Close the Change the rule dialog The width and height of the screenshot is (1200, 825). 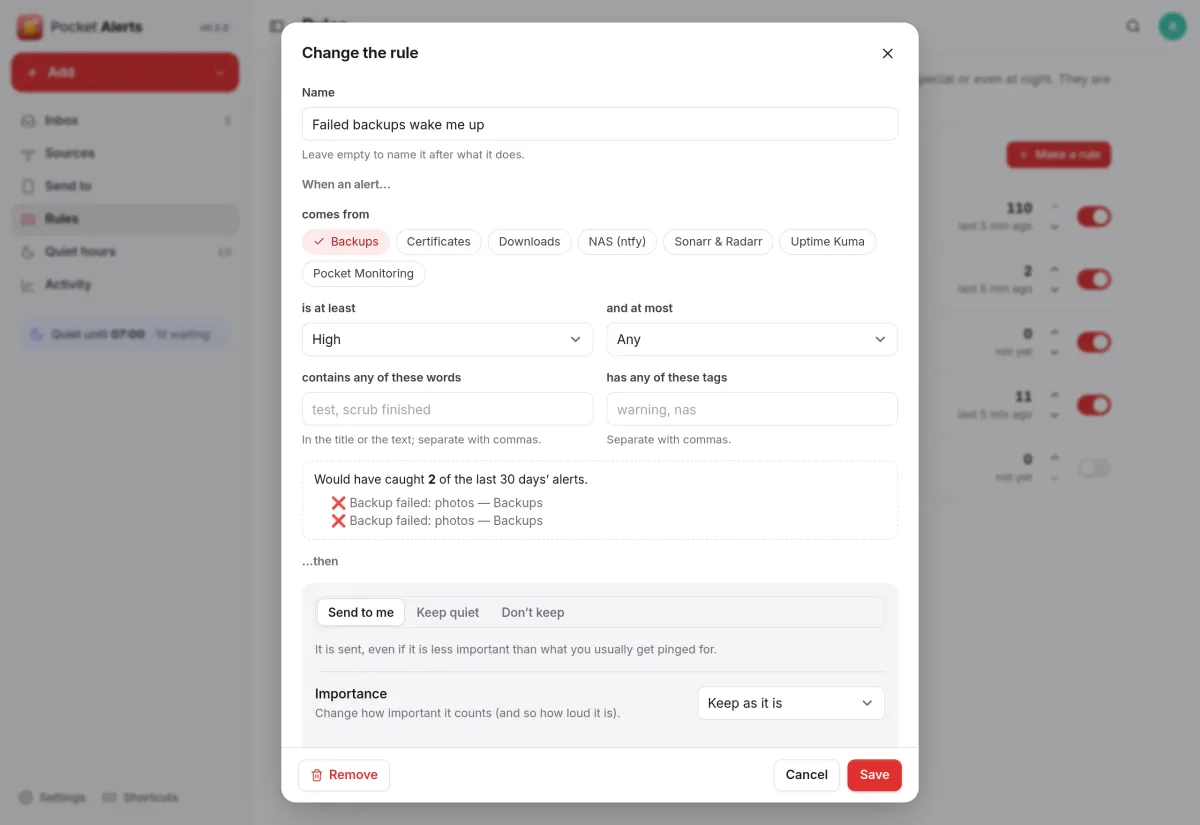(887, 54)
